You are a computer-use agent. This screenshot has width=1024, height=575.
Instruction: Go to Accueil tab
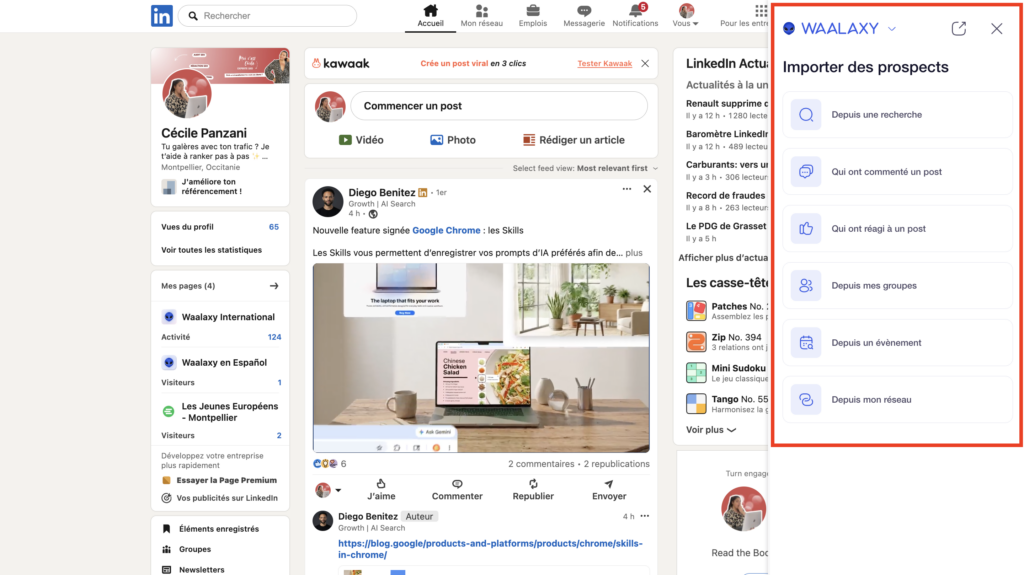click(x=430, y=16)
